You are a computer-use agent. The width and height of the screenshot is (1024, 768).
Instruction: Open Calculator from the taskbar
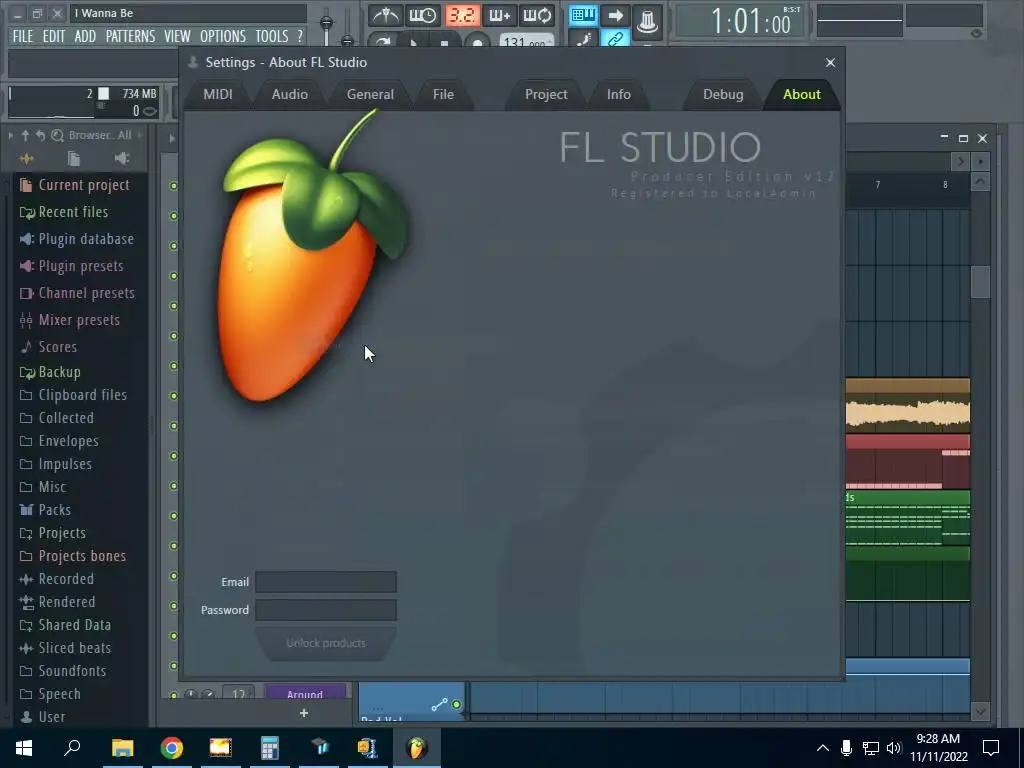click(x=270, y=748)
